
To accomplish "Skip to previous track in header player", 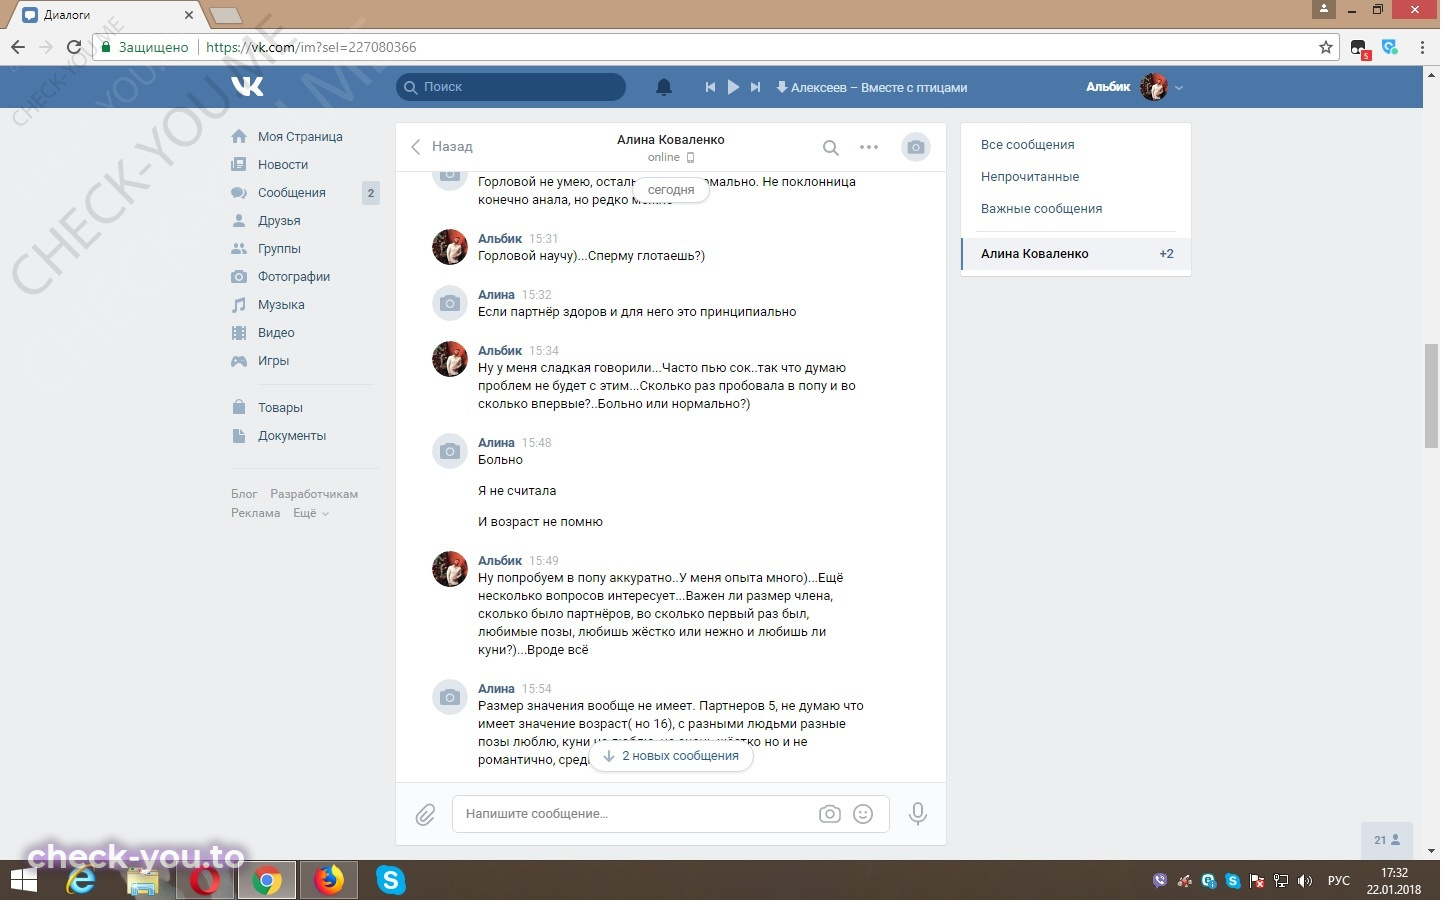I will [710, 87].
